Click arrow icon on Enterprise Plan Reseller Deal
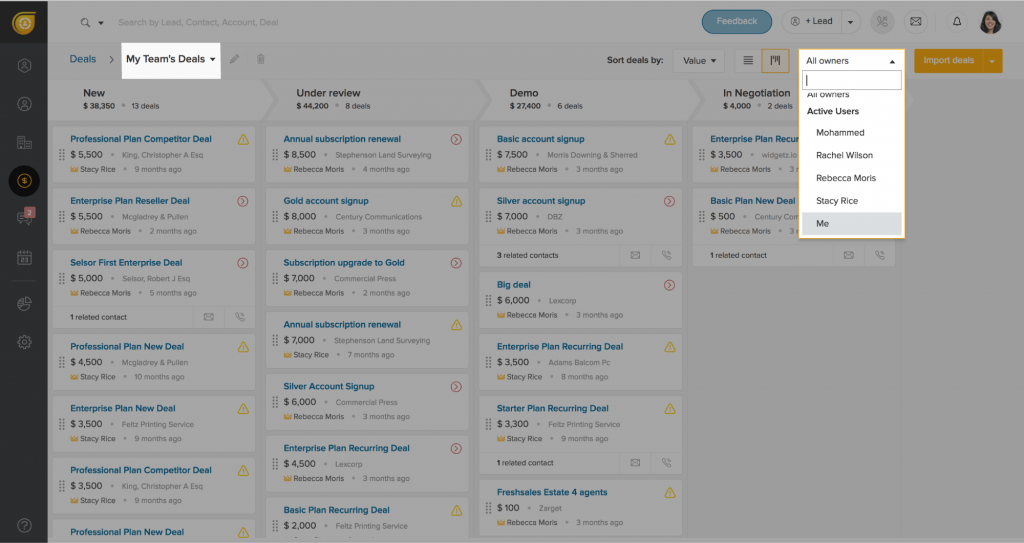This screenshot has height=543, width=1024. coord(242,201)
